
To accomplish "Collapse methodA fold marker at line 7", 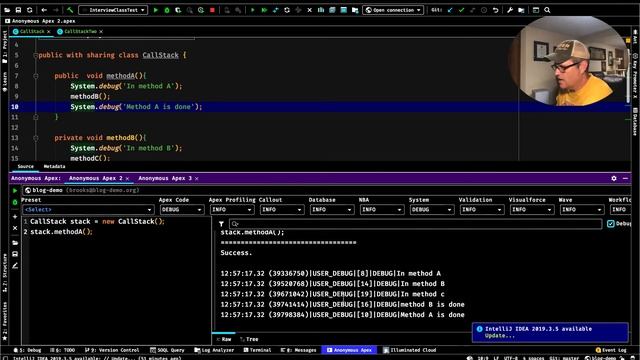I will coord(36,76).
